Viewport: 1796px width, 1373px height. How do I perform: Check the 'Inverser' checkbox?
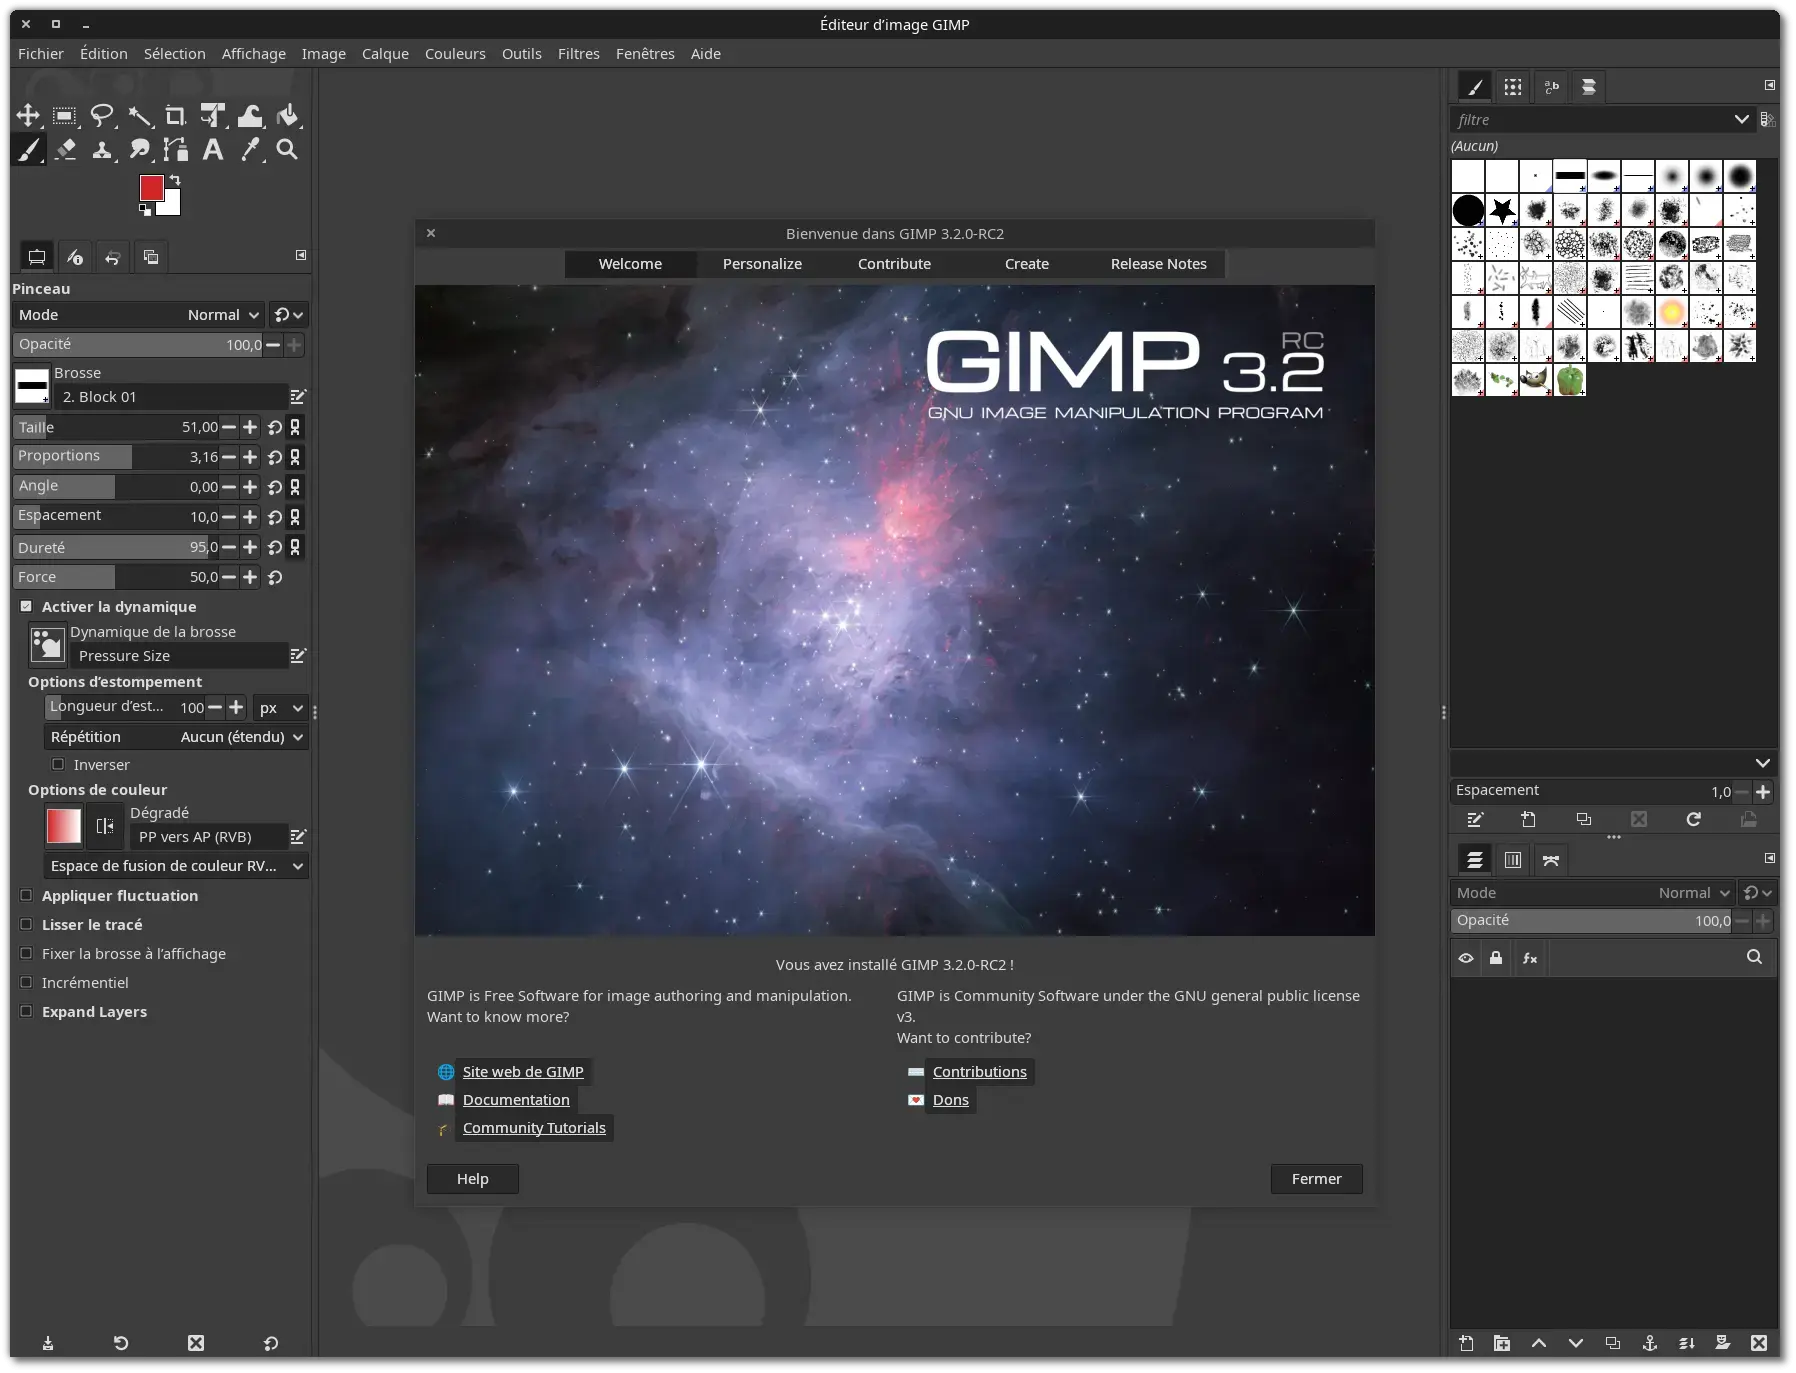click(59, 764)
